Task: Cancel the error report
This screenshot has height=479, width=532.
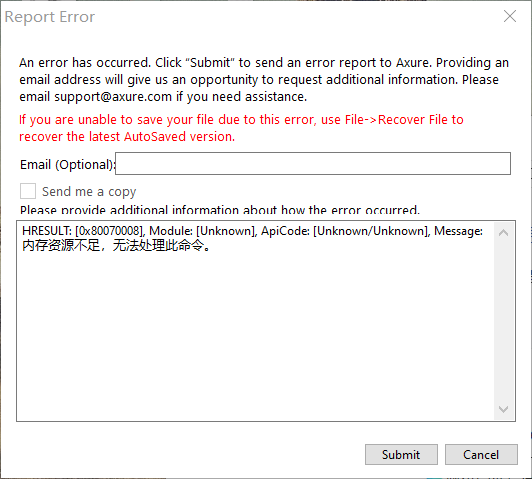Action: (x=481, y=454)
